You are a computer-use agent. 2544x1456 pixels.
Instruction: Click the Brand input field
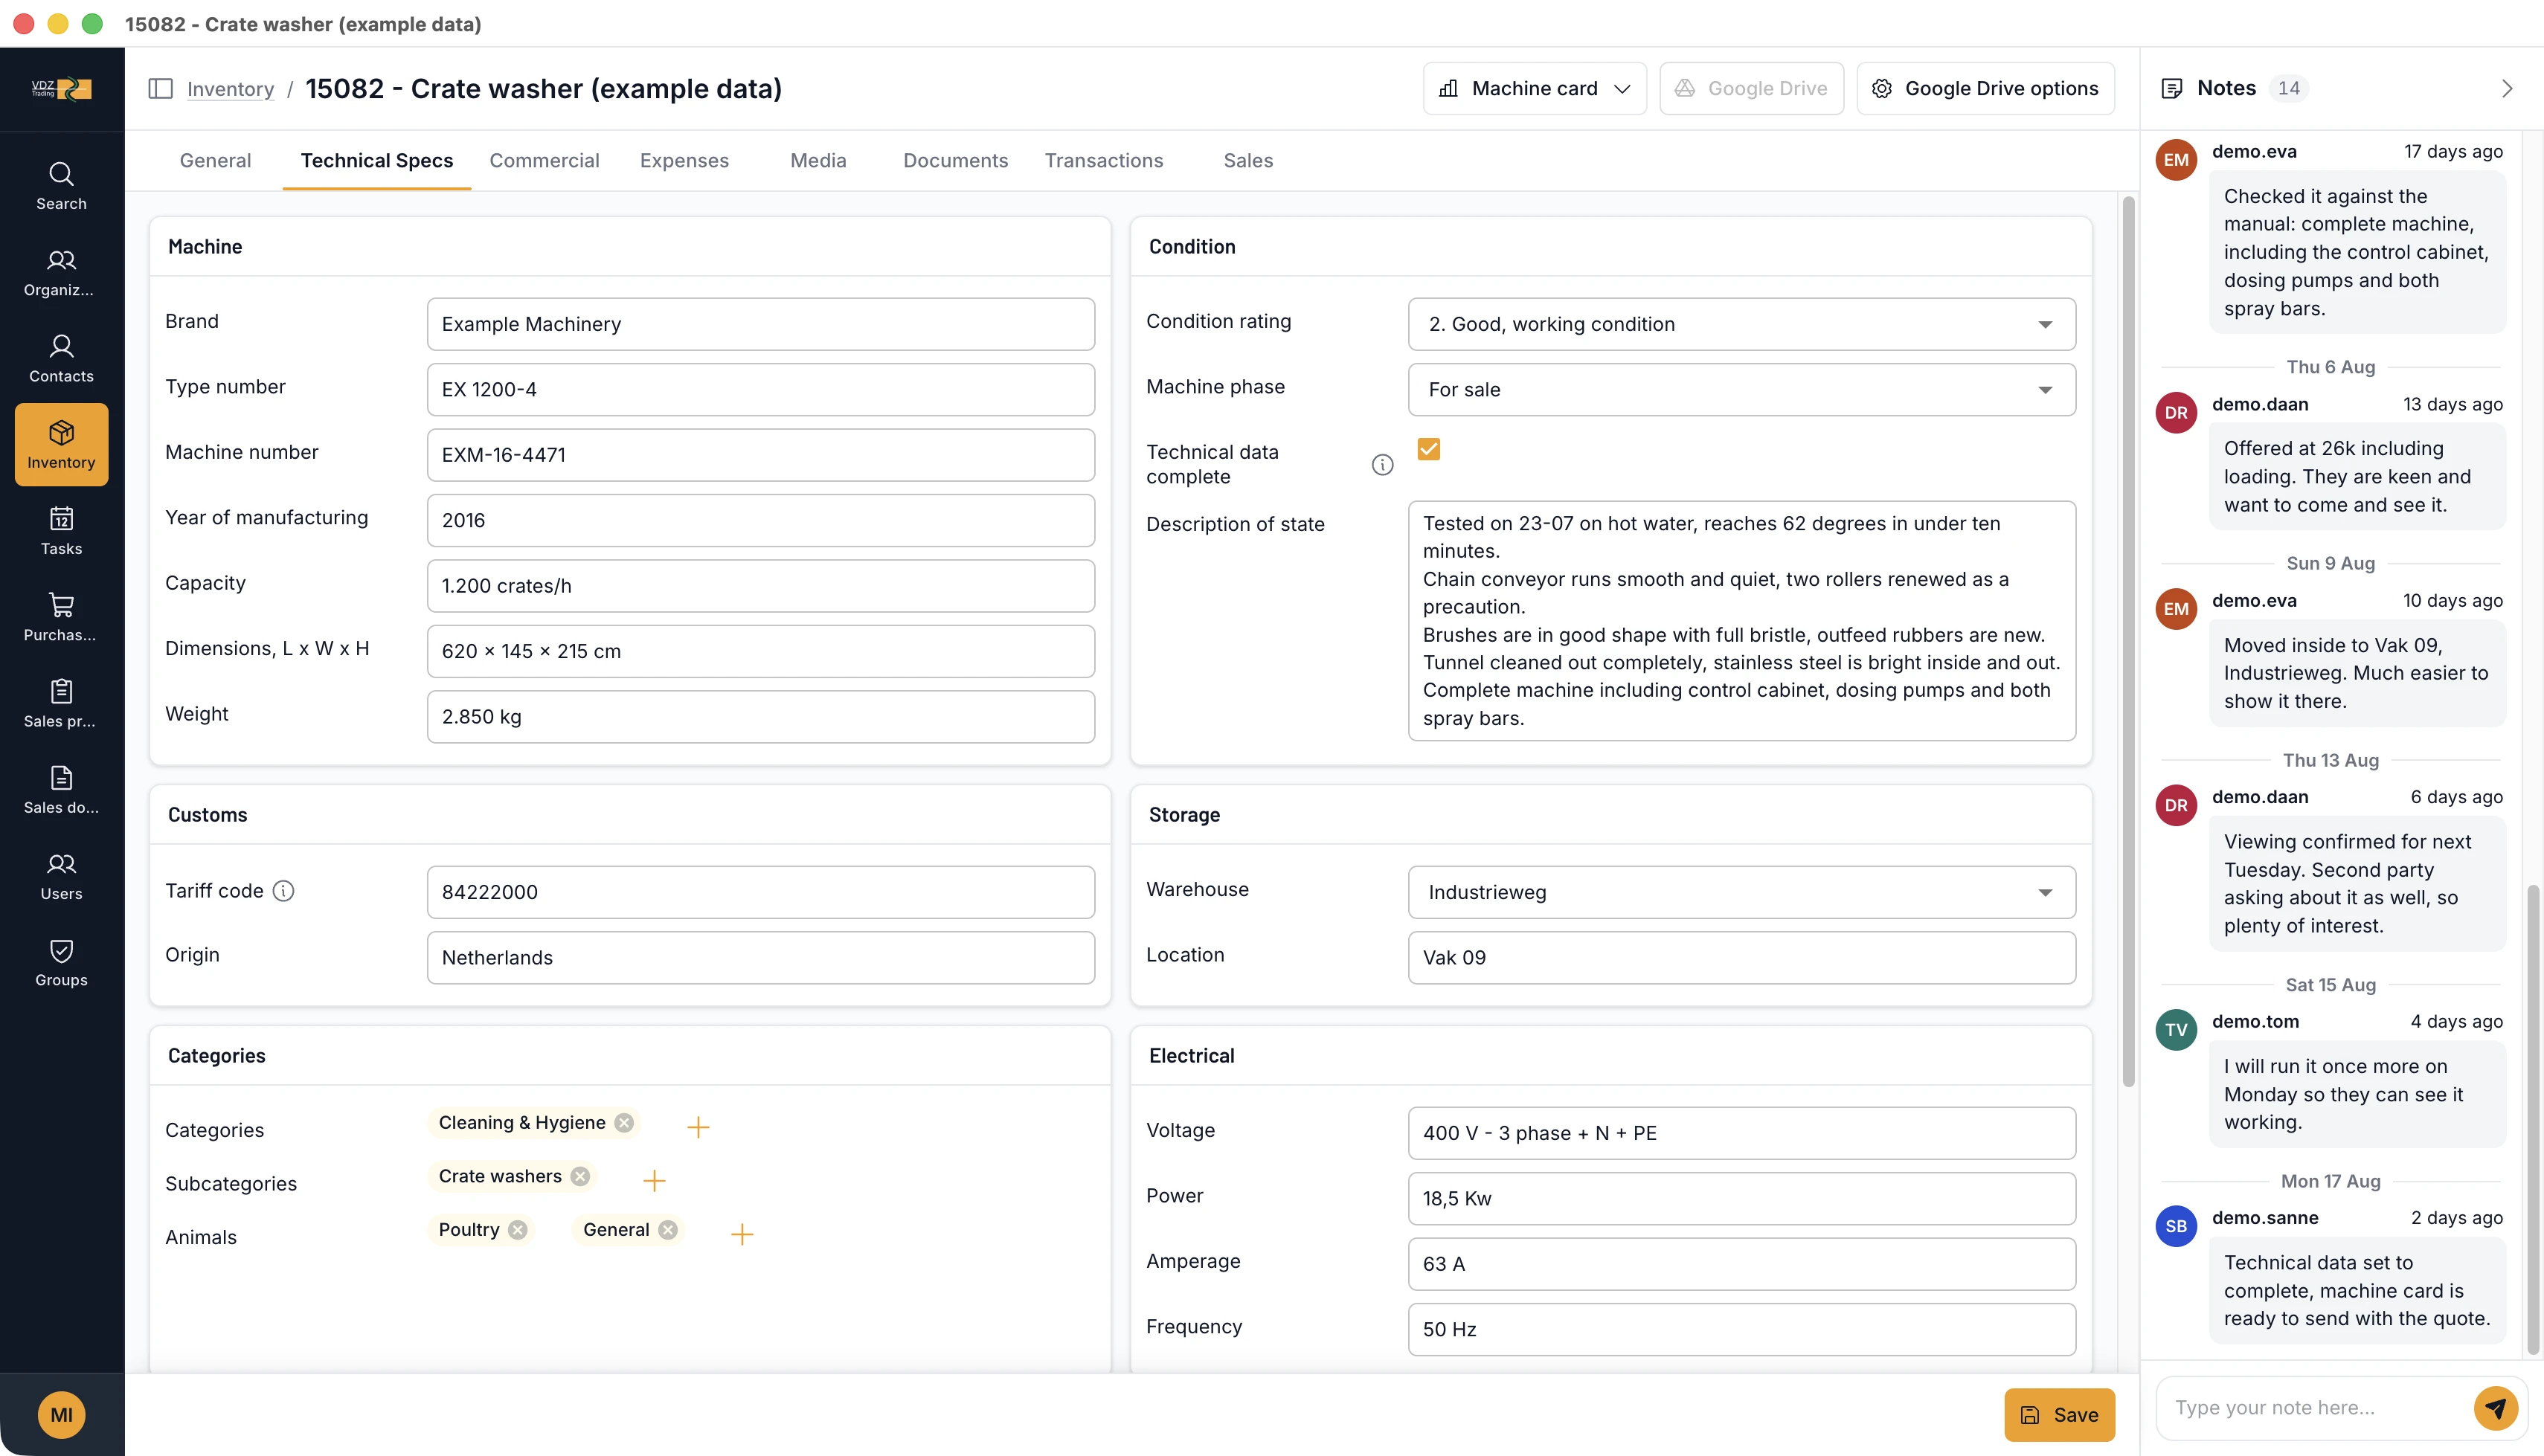coord(760,324)
